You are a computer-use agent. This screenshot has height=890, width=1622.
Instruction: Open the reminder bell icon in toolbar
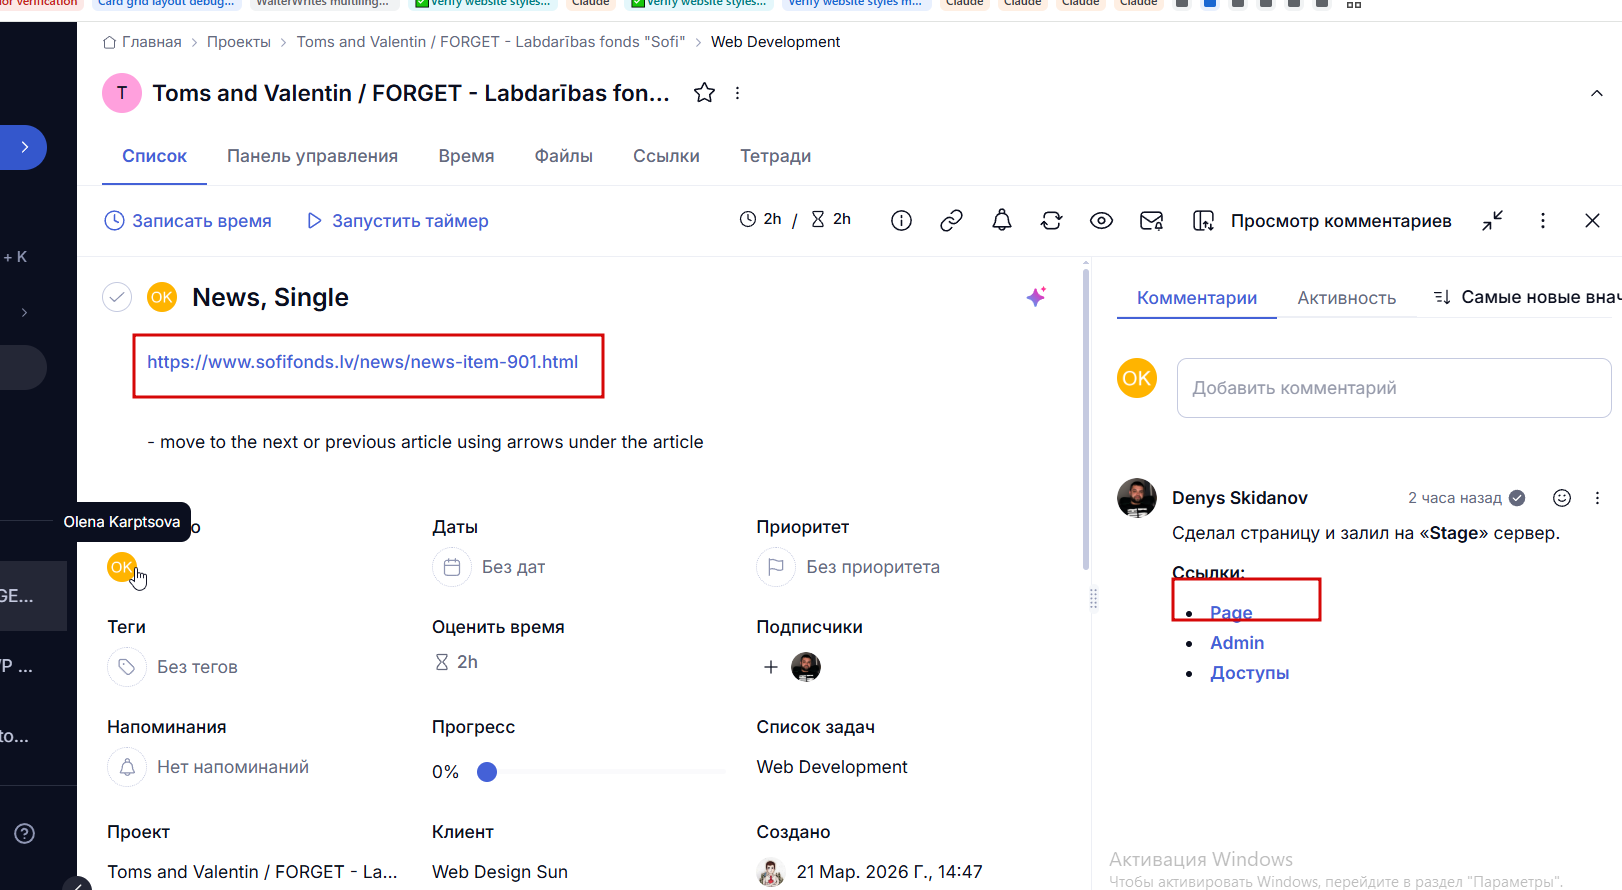[1001, 220]
